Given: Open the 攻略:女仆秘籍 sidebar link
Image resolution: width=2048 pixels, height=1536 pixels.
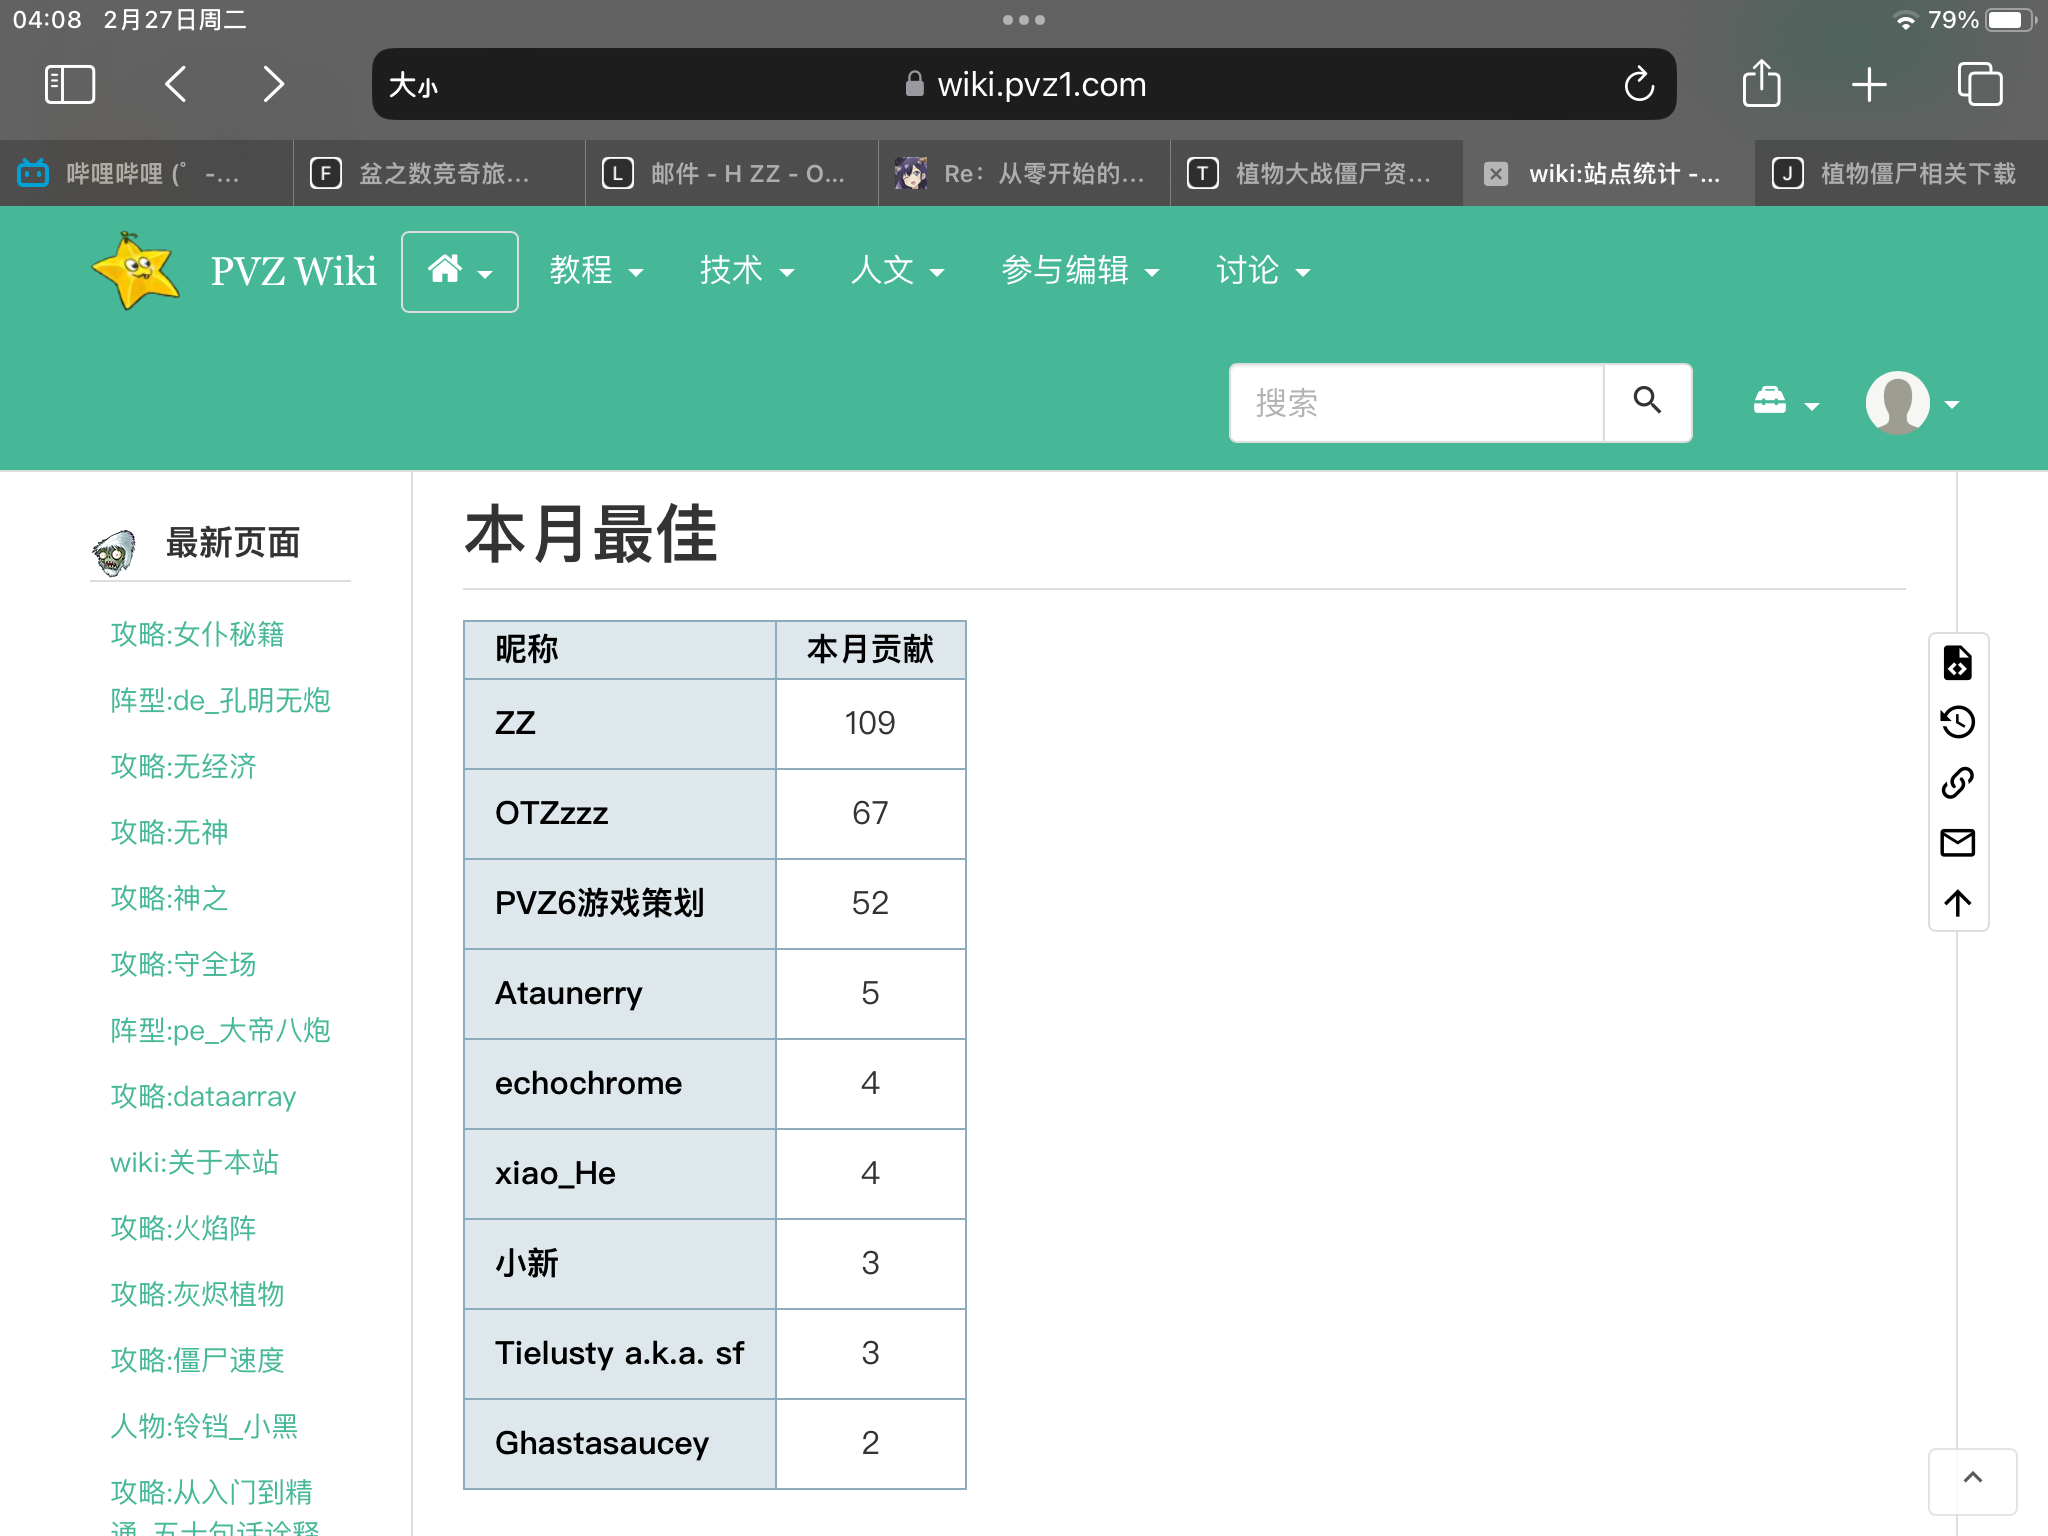Looking at the screenshot, I should coord(197,634).
